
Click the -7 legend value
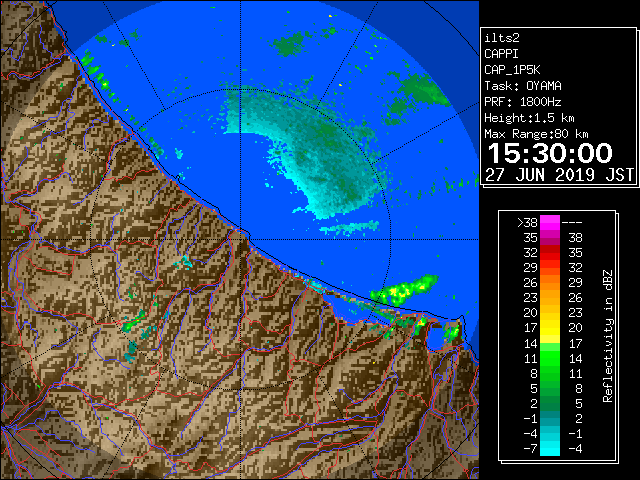(530, 449)
